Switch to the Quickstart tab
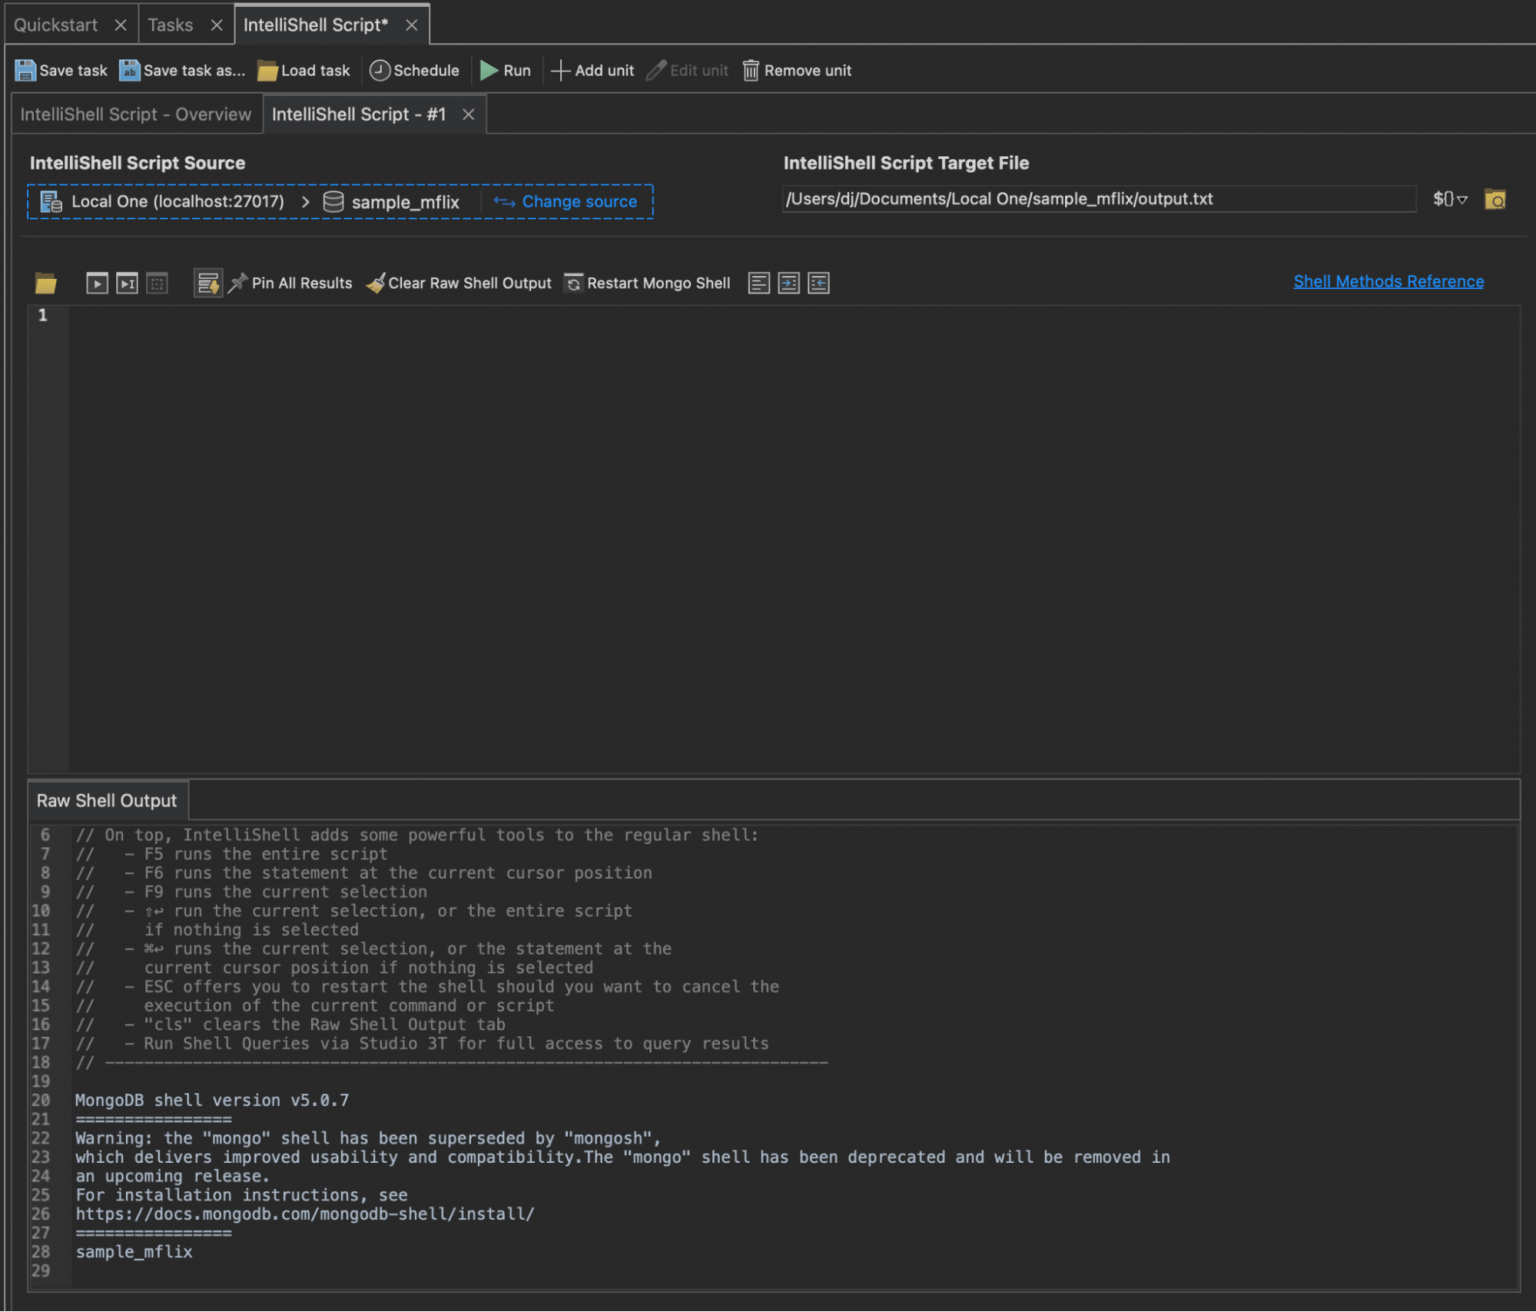 pos(57,24)
